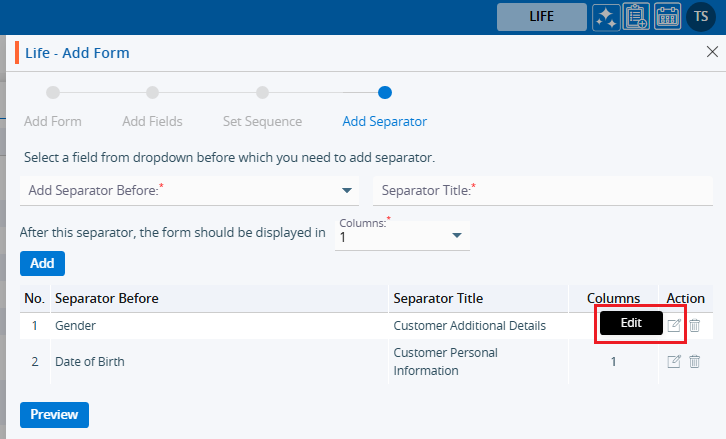The image size is (726, 439).
Task: Open the clipboard add-task icon
Action: point(636,17)
